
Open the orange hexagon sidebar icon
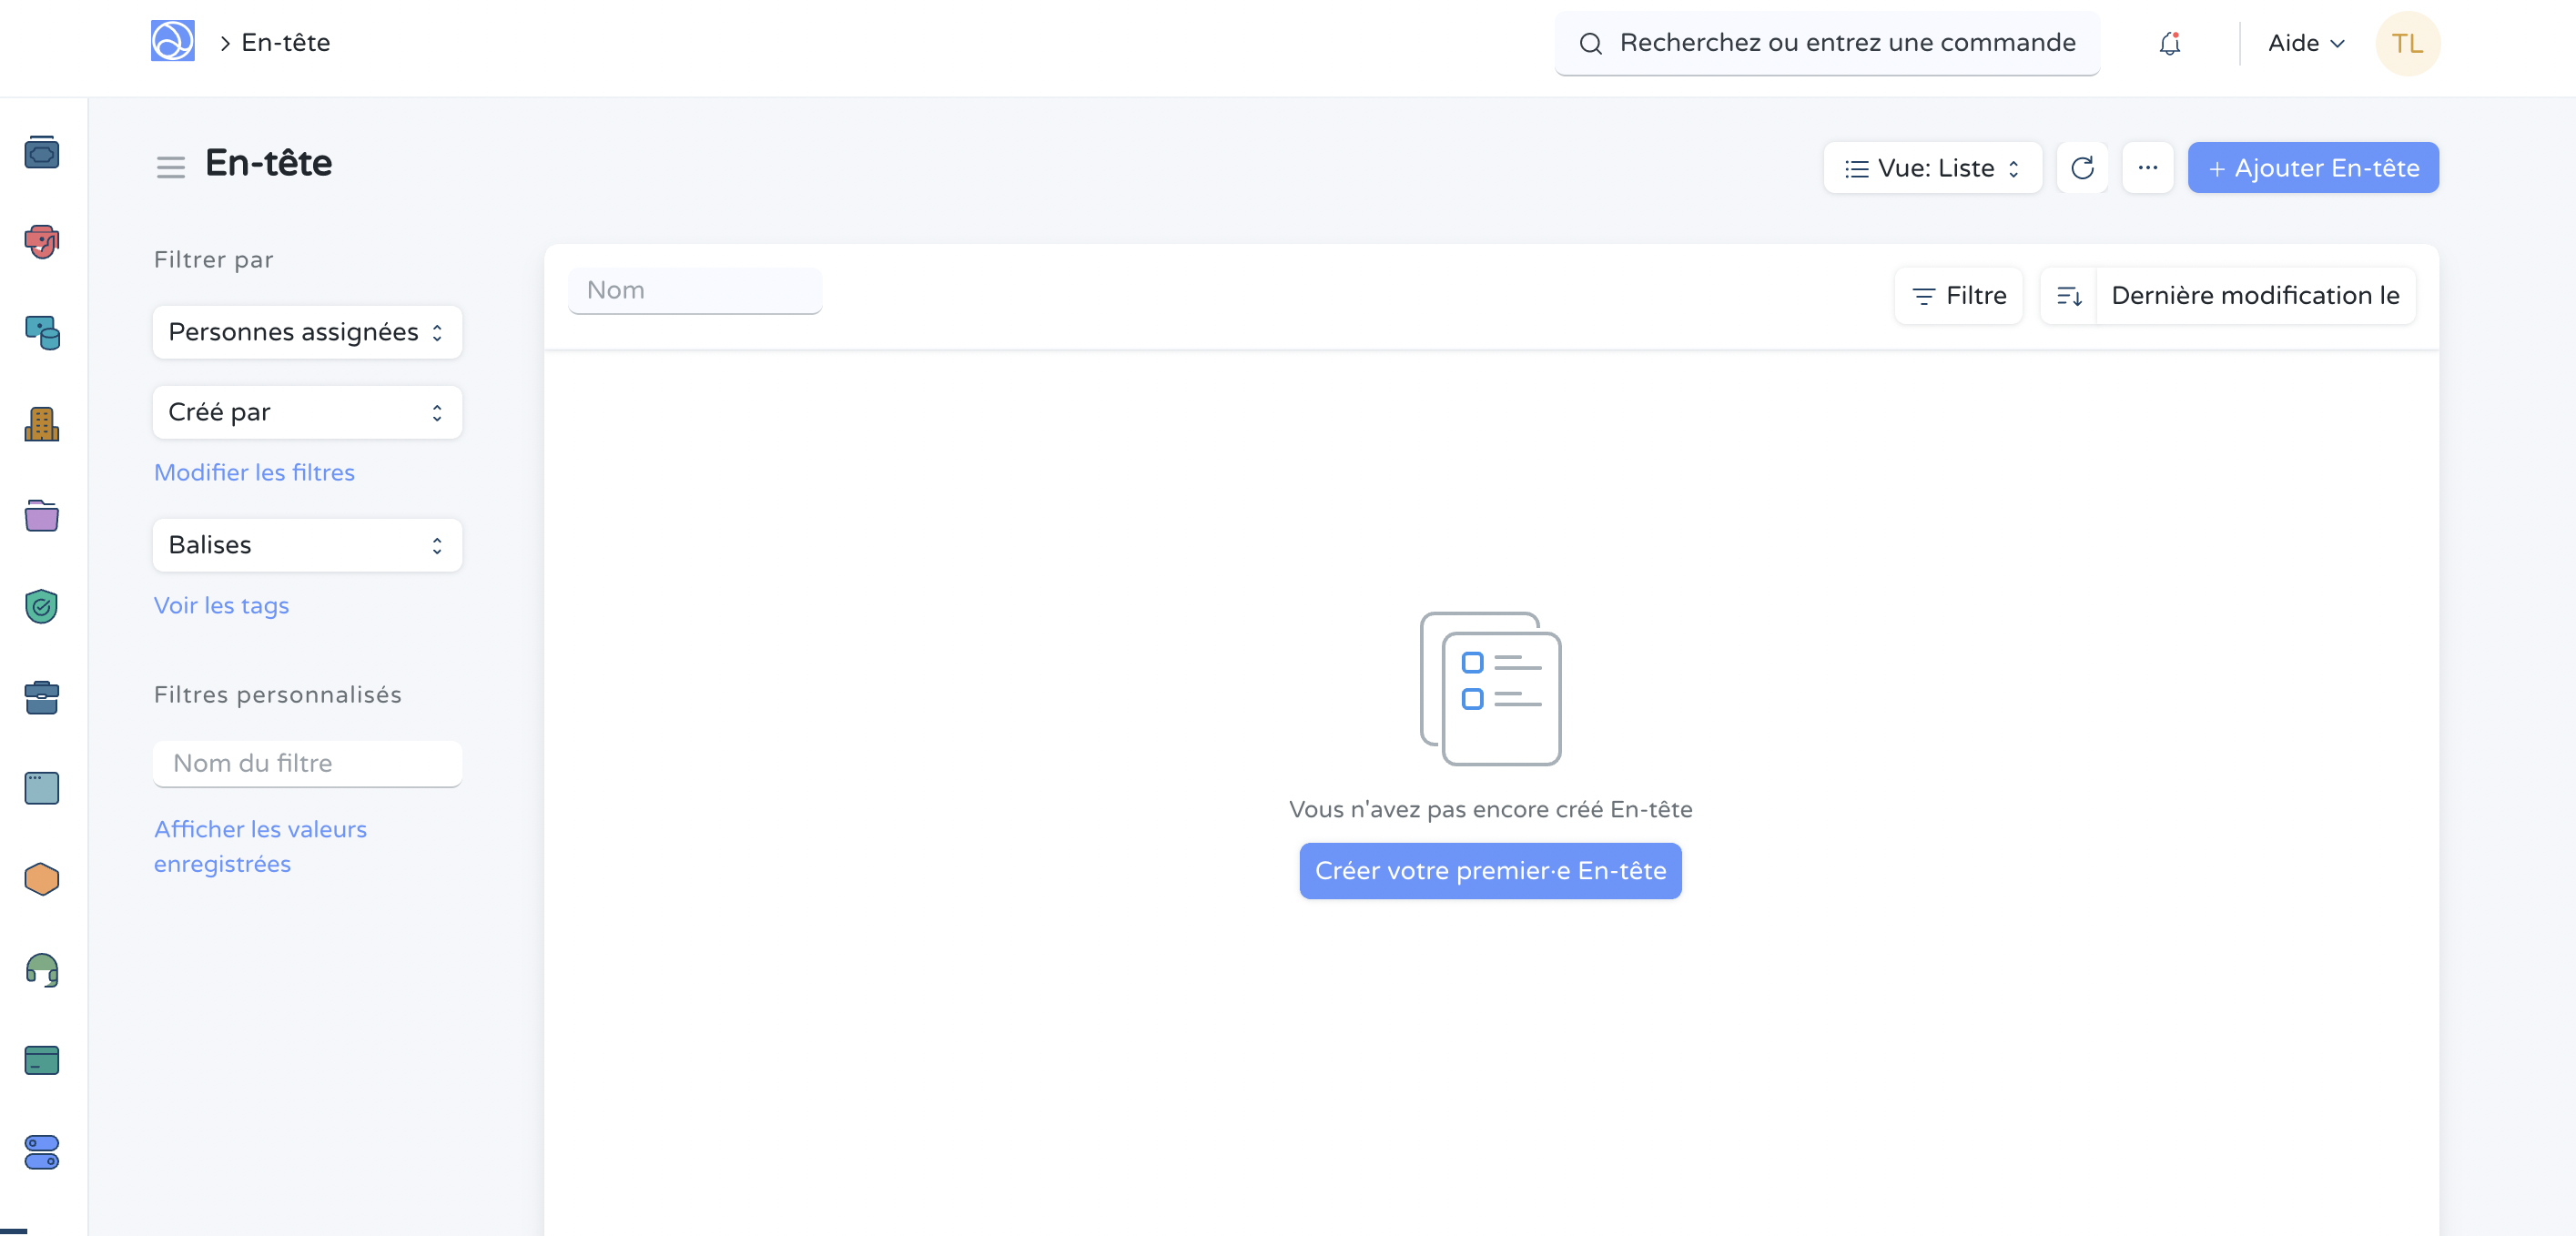tap(42, 879)
